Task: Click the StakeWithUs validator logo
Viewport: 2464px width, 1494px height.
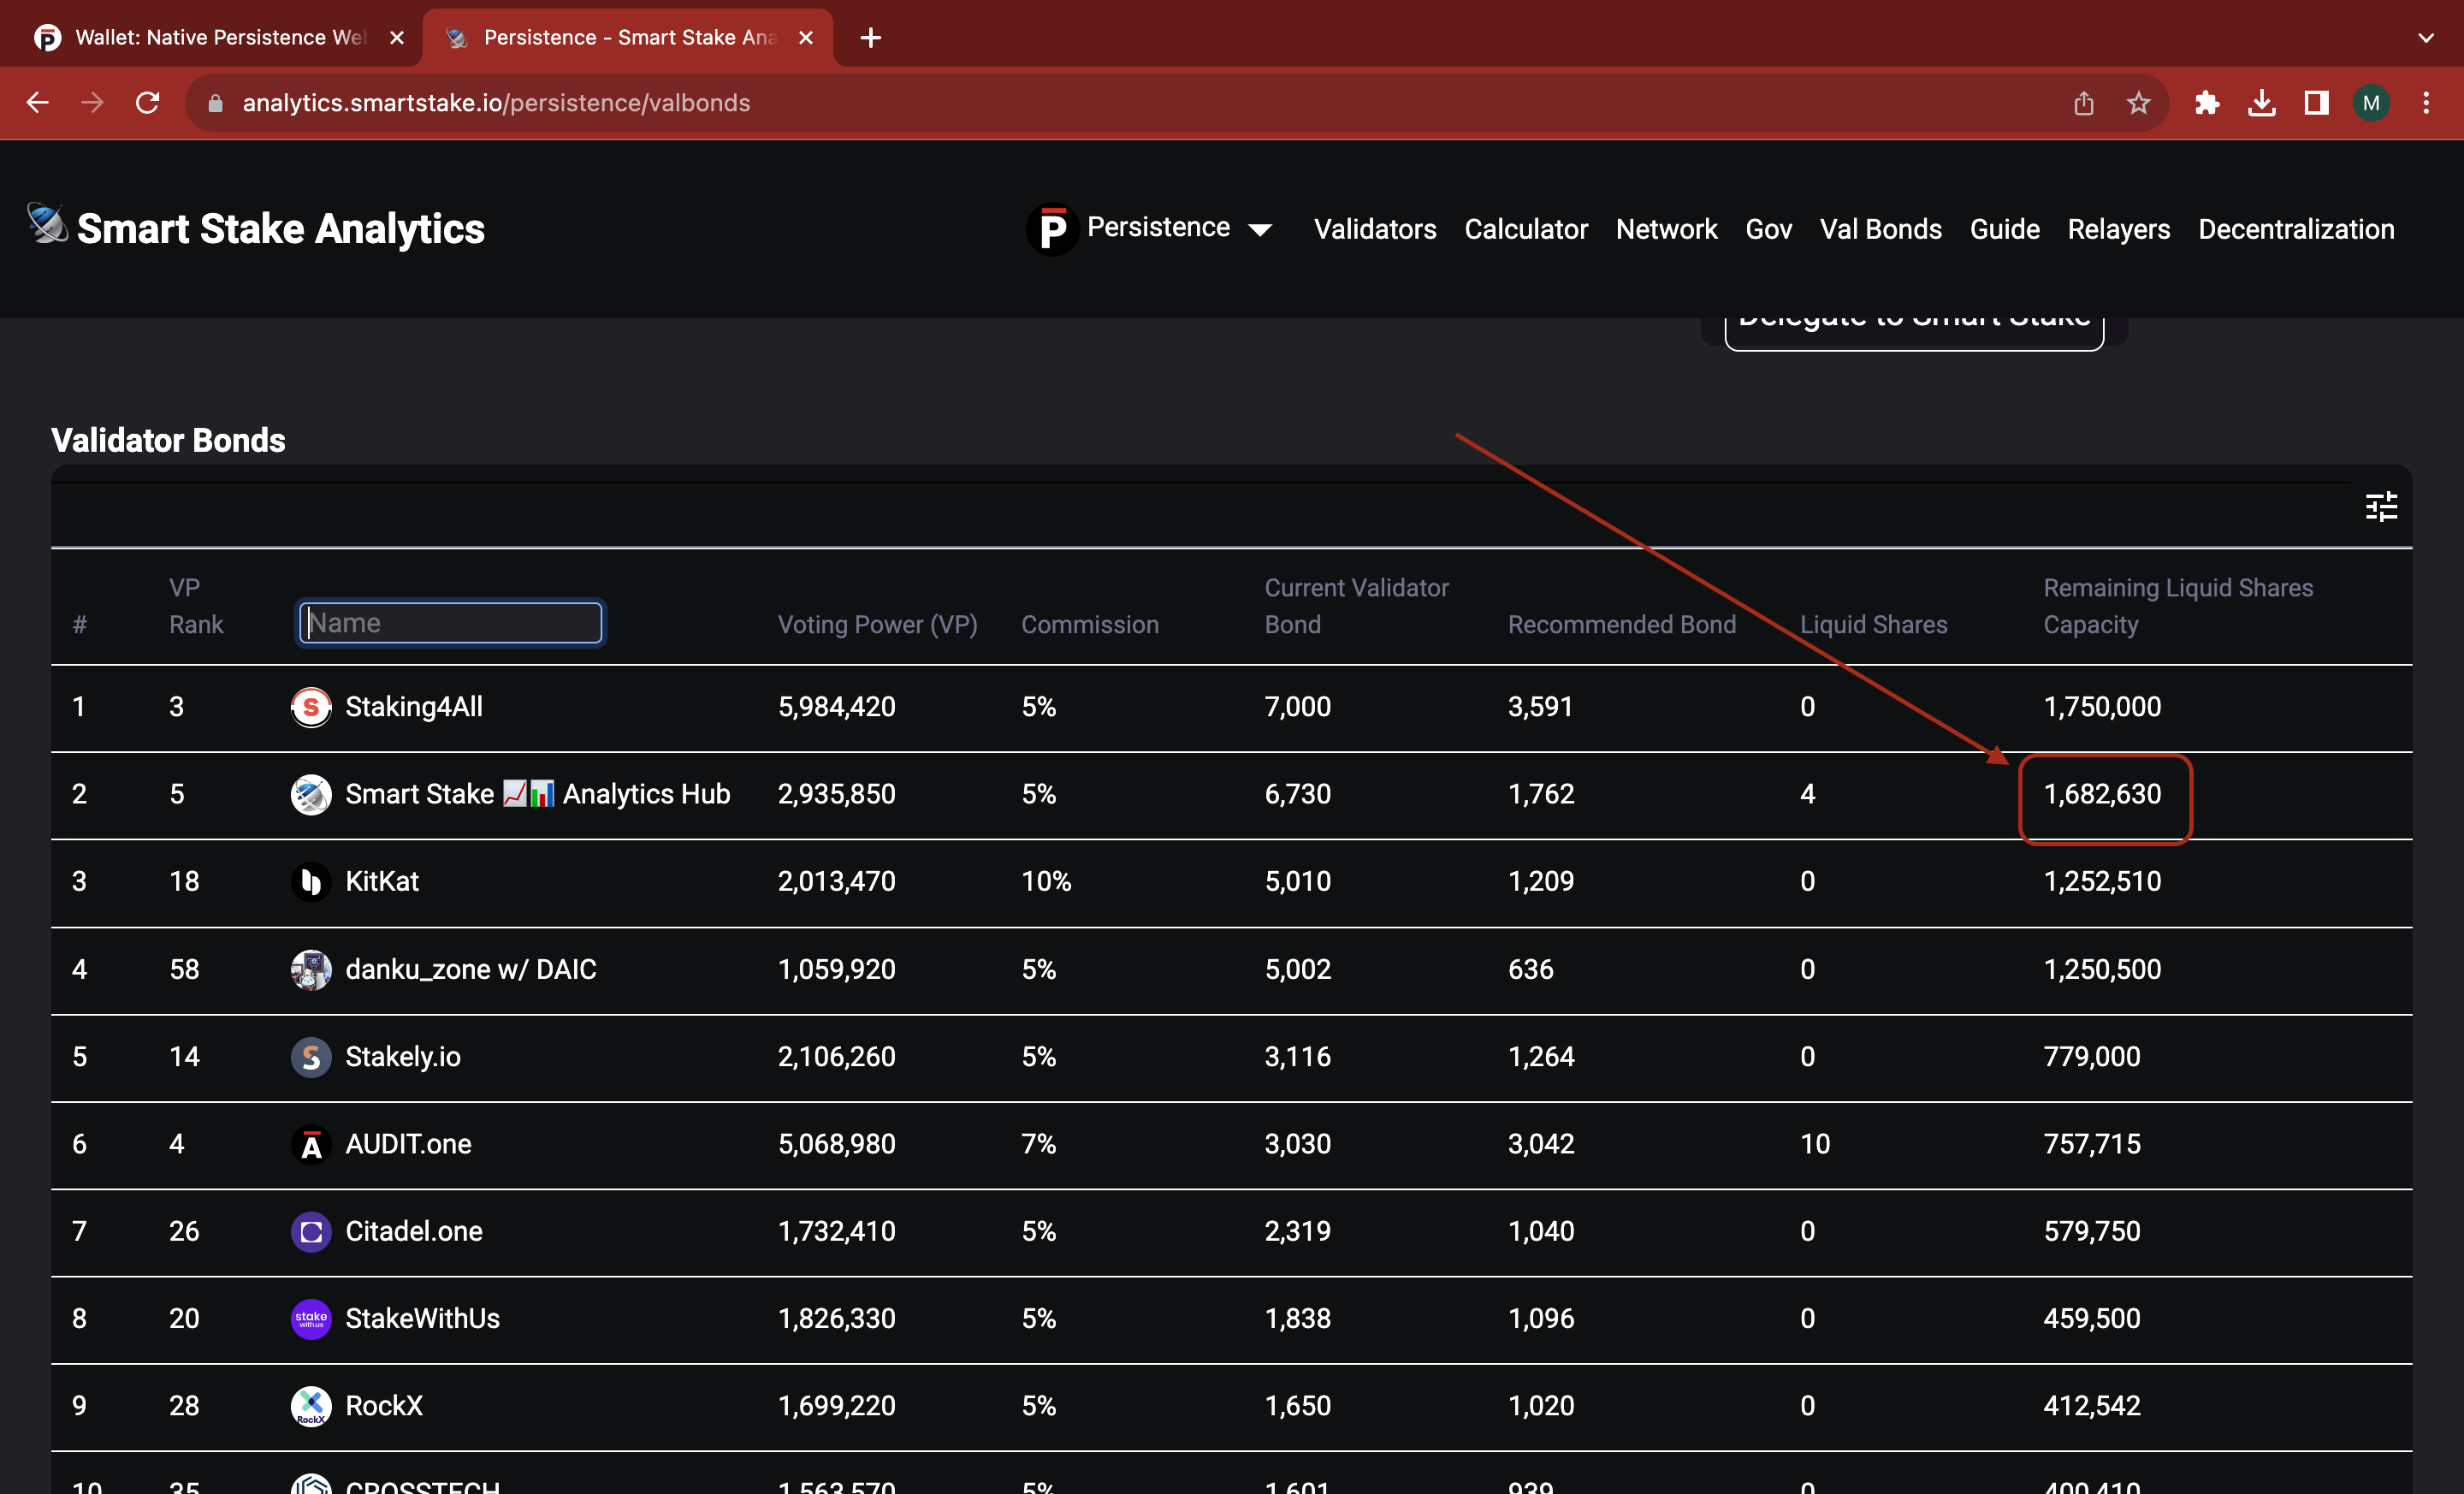Action: coord(311,1318)
